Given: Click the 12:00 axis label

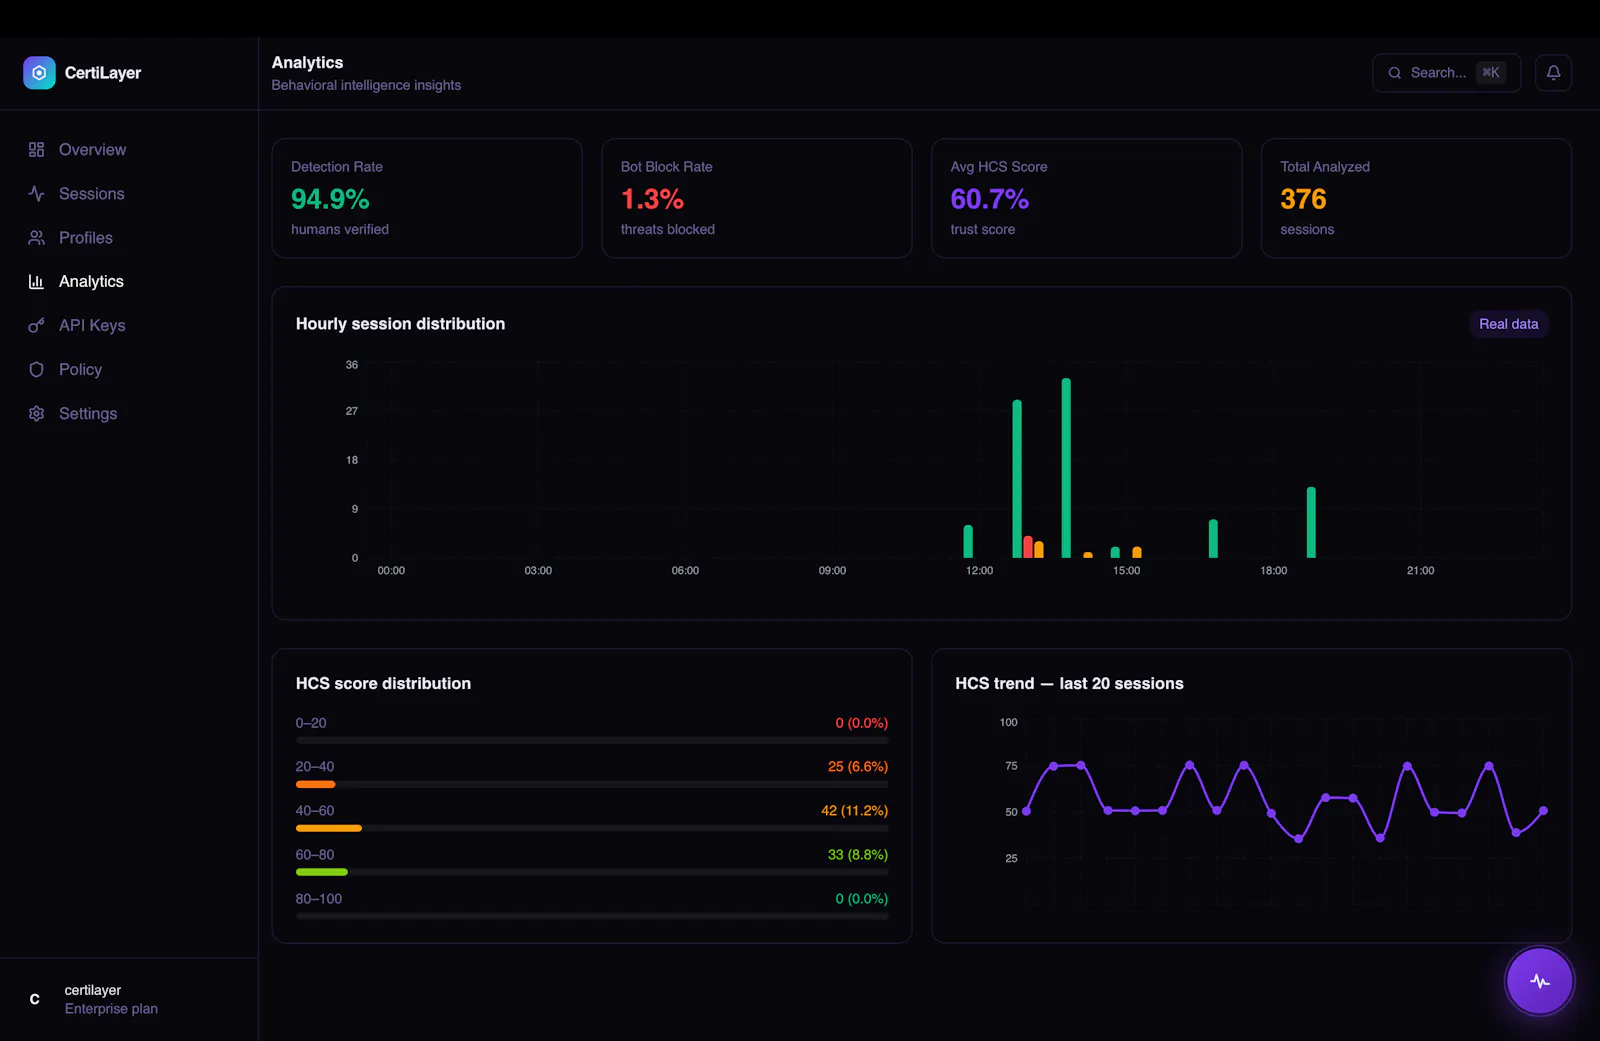Looking at the screenshot, I should [x=979, y=571].
